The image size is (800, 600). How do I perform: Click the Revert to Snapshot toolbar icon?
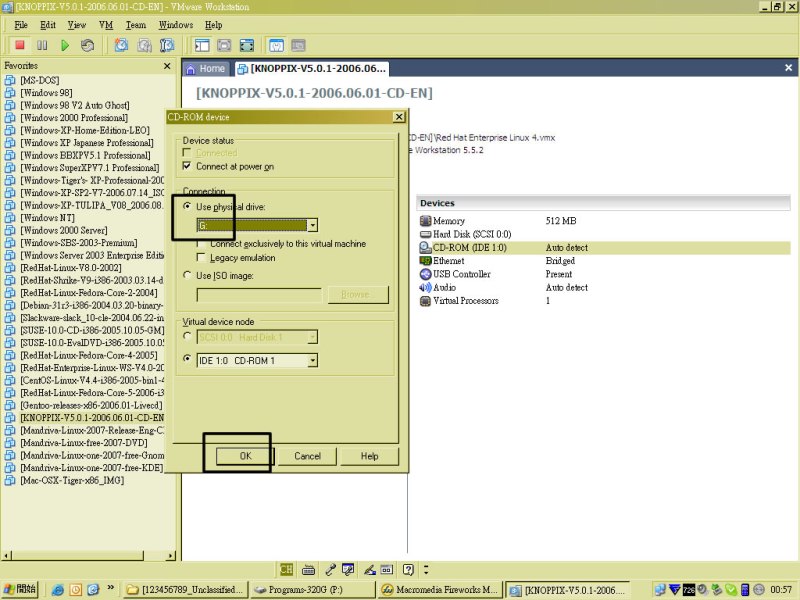[144, 45]
